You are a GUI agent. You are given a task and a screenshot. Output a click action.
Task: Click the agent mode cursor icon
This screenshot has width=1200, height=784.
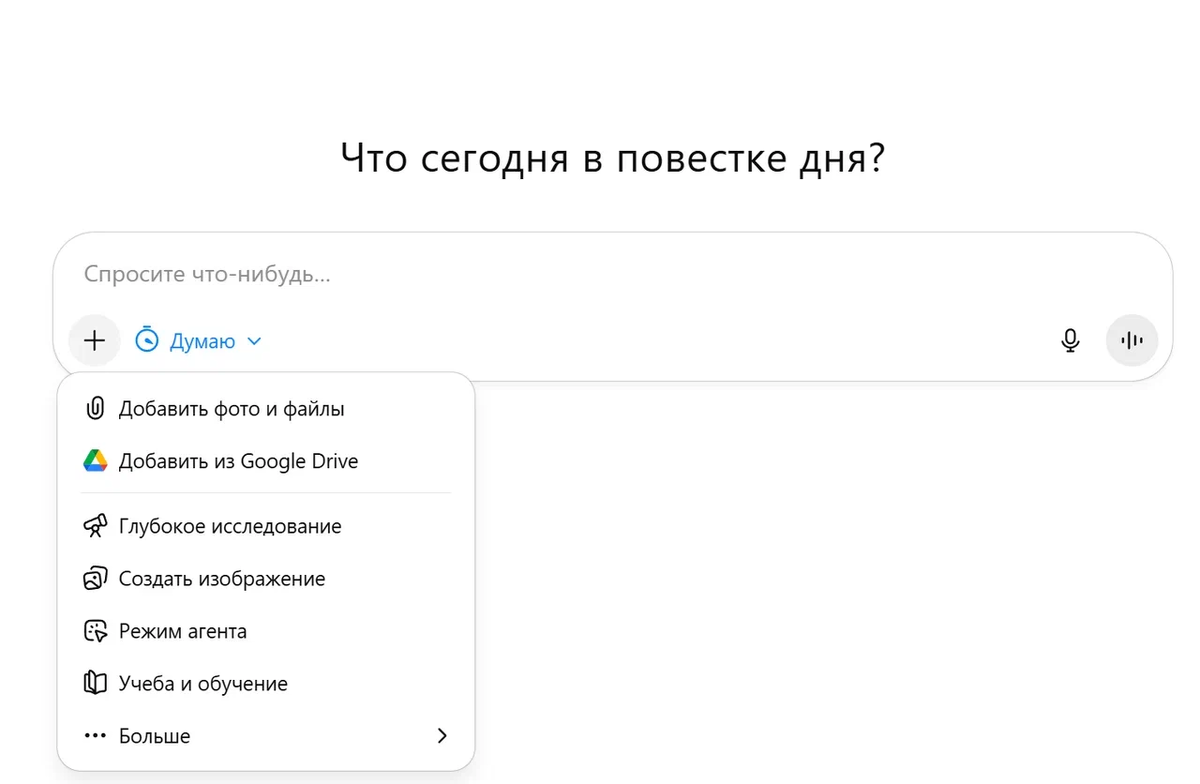(x=95, y=631)
